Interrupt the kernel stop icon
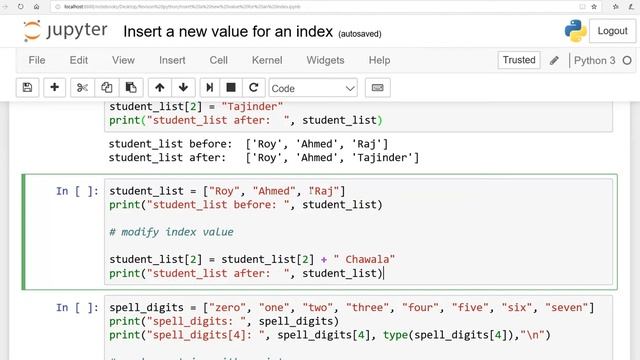This screenshot has height=360, width=640. [x=231, y=88]
